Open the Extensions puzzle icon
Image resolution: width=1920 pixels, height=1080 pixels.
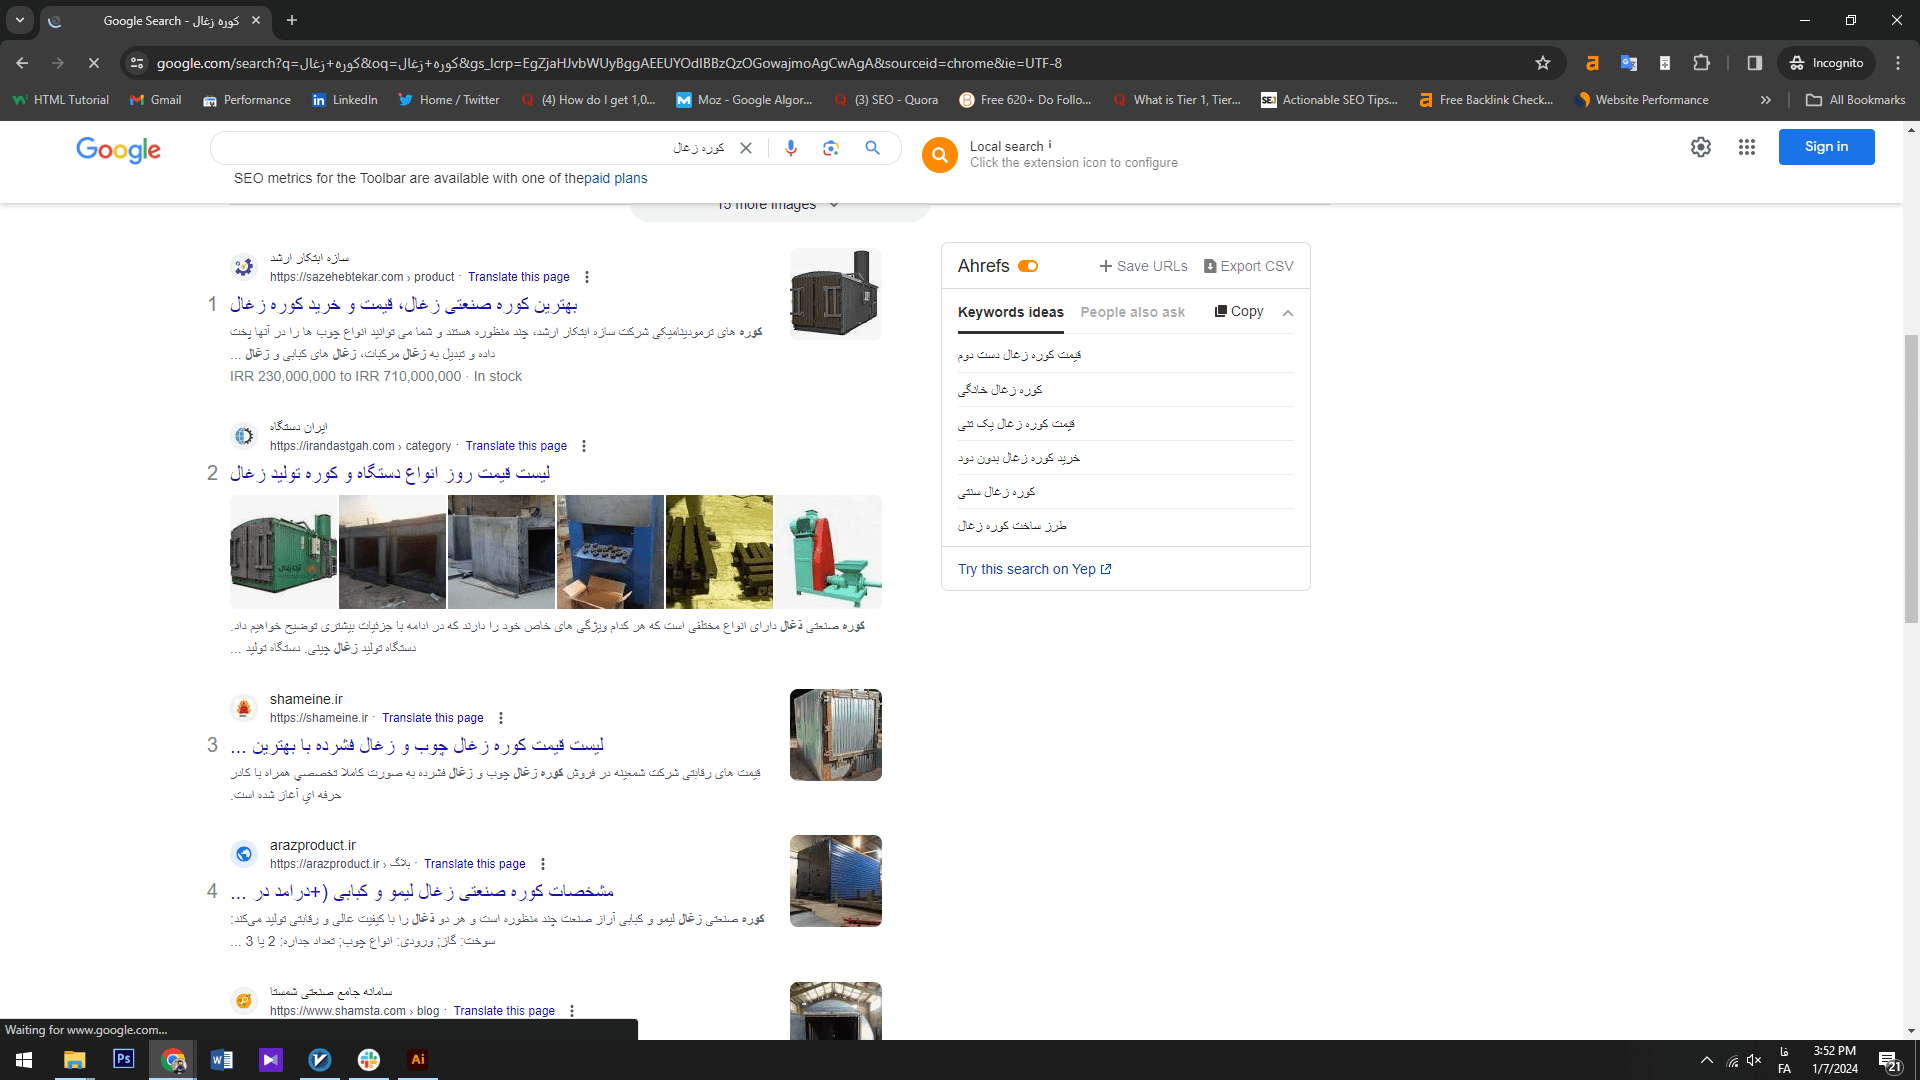pos(1702,63)
